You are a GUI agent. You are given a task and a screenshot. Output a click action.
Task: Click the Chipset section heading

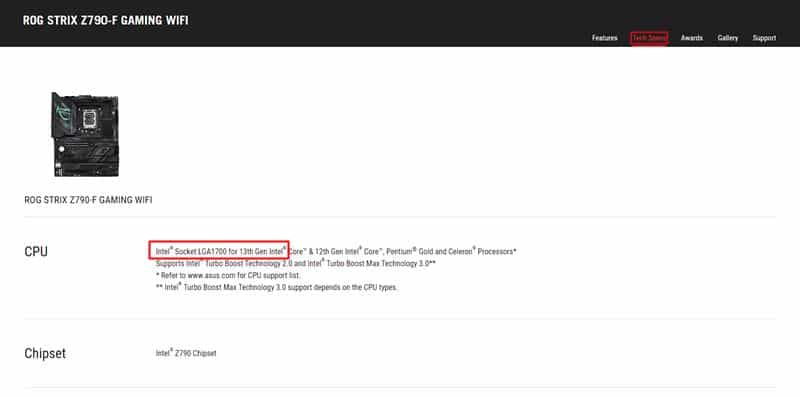[45, 354]
